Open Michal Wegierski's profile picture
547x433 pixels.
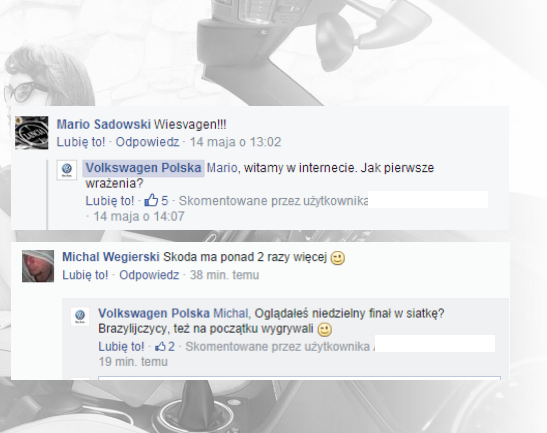pos(38,266)
